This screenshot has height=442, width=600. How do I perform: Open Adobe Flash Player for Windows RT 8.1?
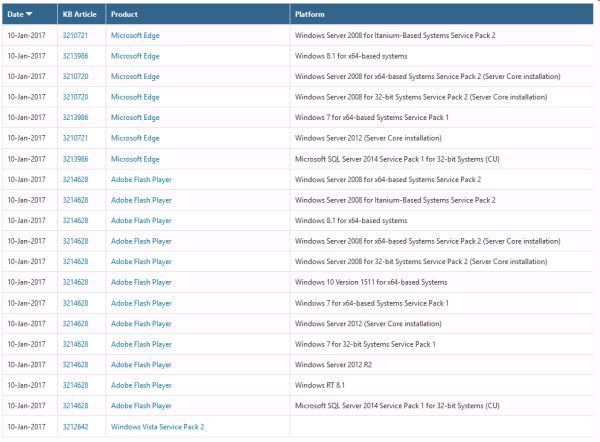(x=141, y=385)
